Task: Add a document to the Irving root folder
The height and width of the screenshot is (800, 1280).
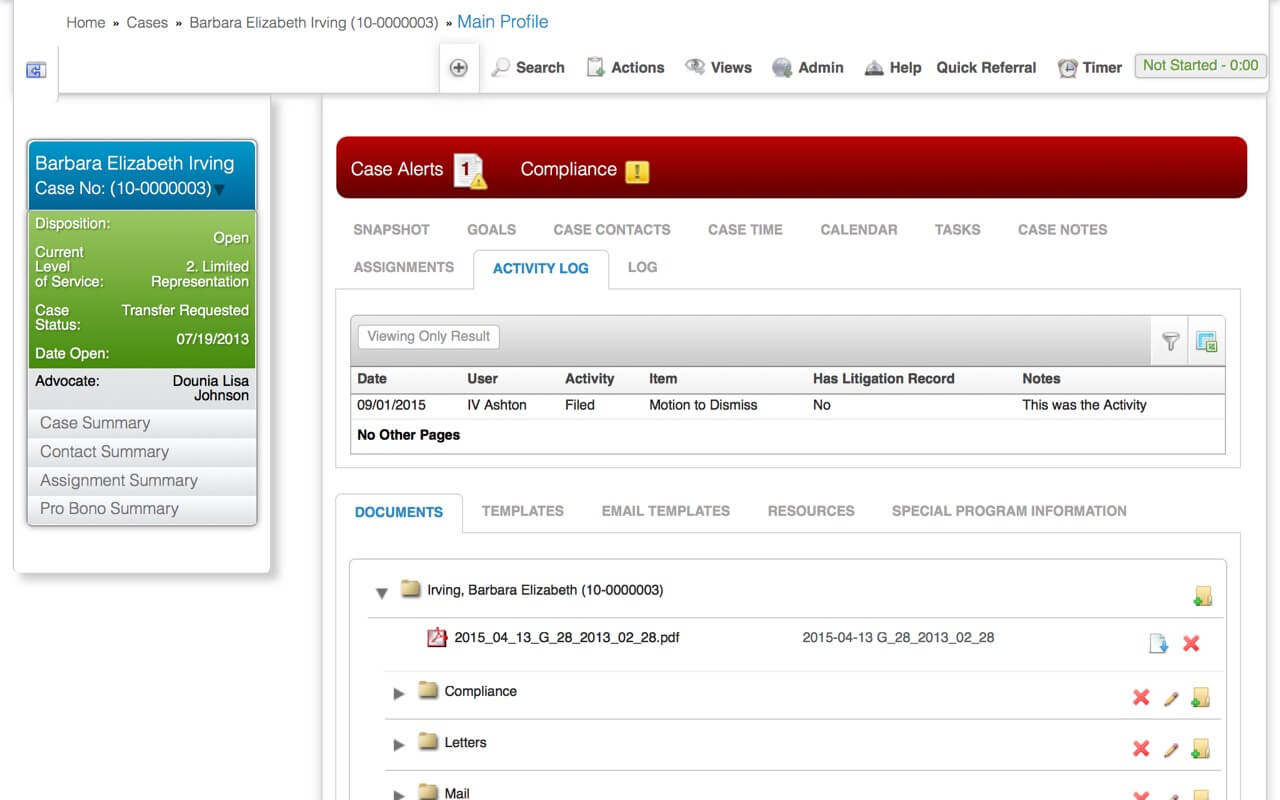Action: pos(1203,594)
